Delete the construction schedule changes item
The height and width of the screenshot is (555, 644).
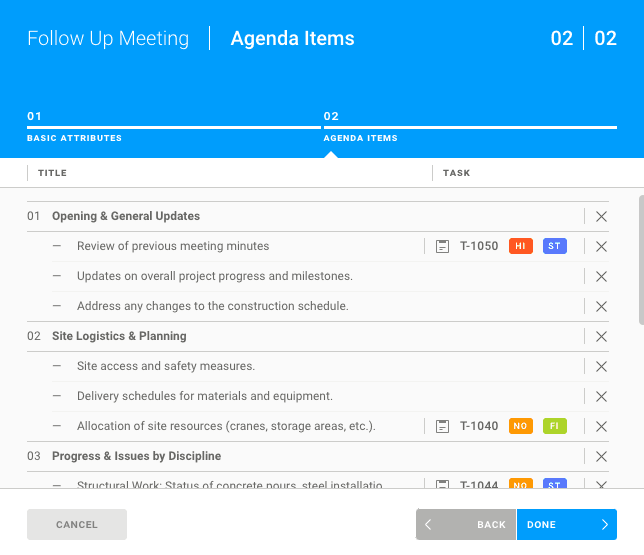pos(601,306)
